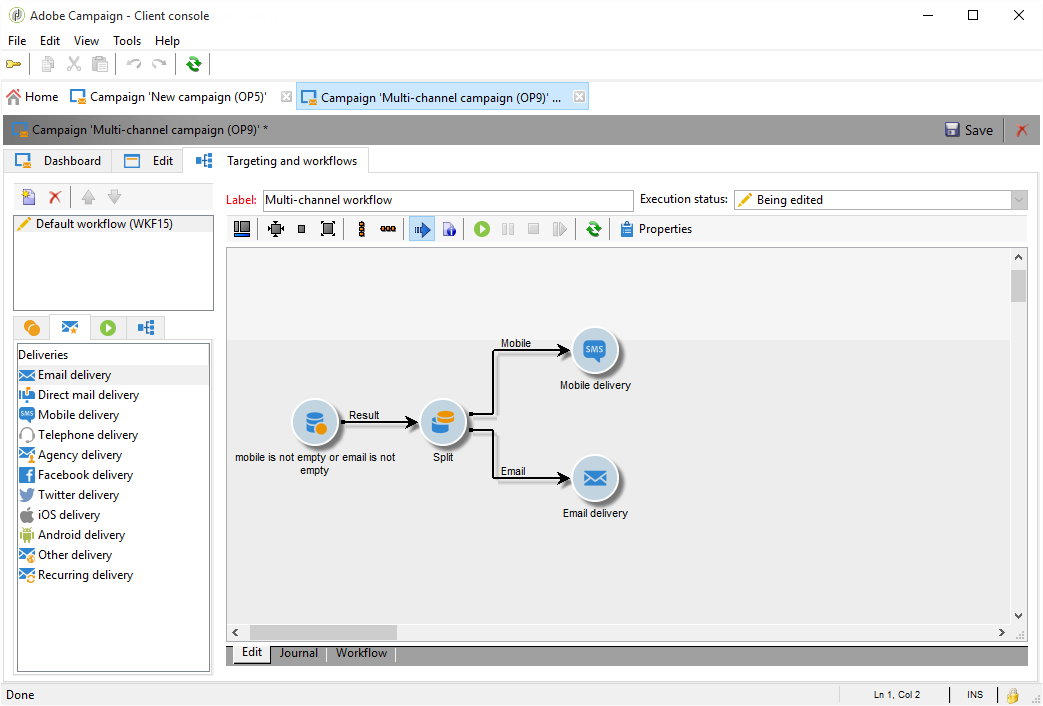
Task: Select Email delivery in Deliveries list
Action: click(x=112, y=375)
